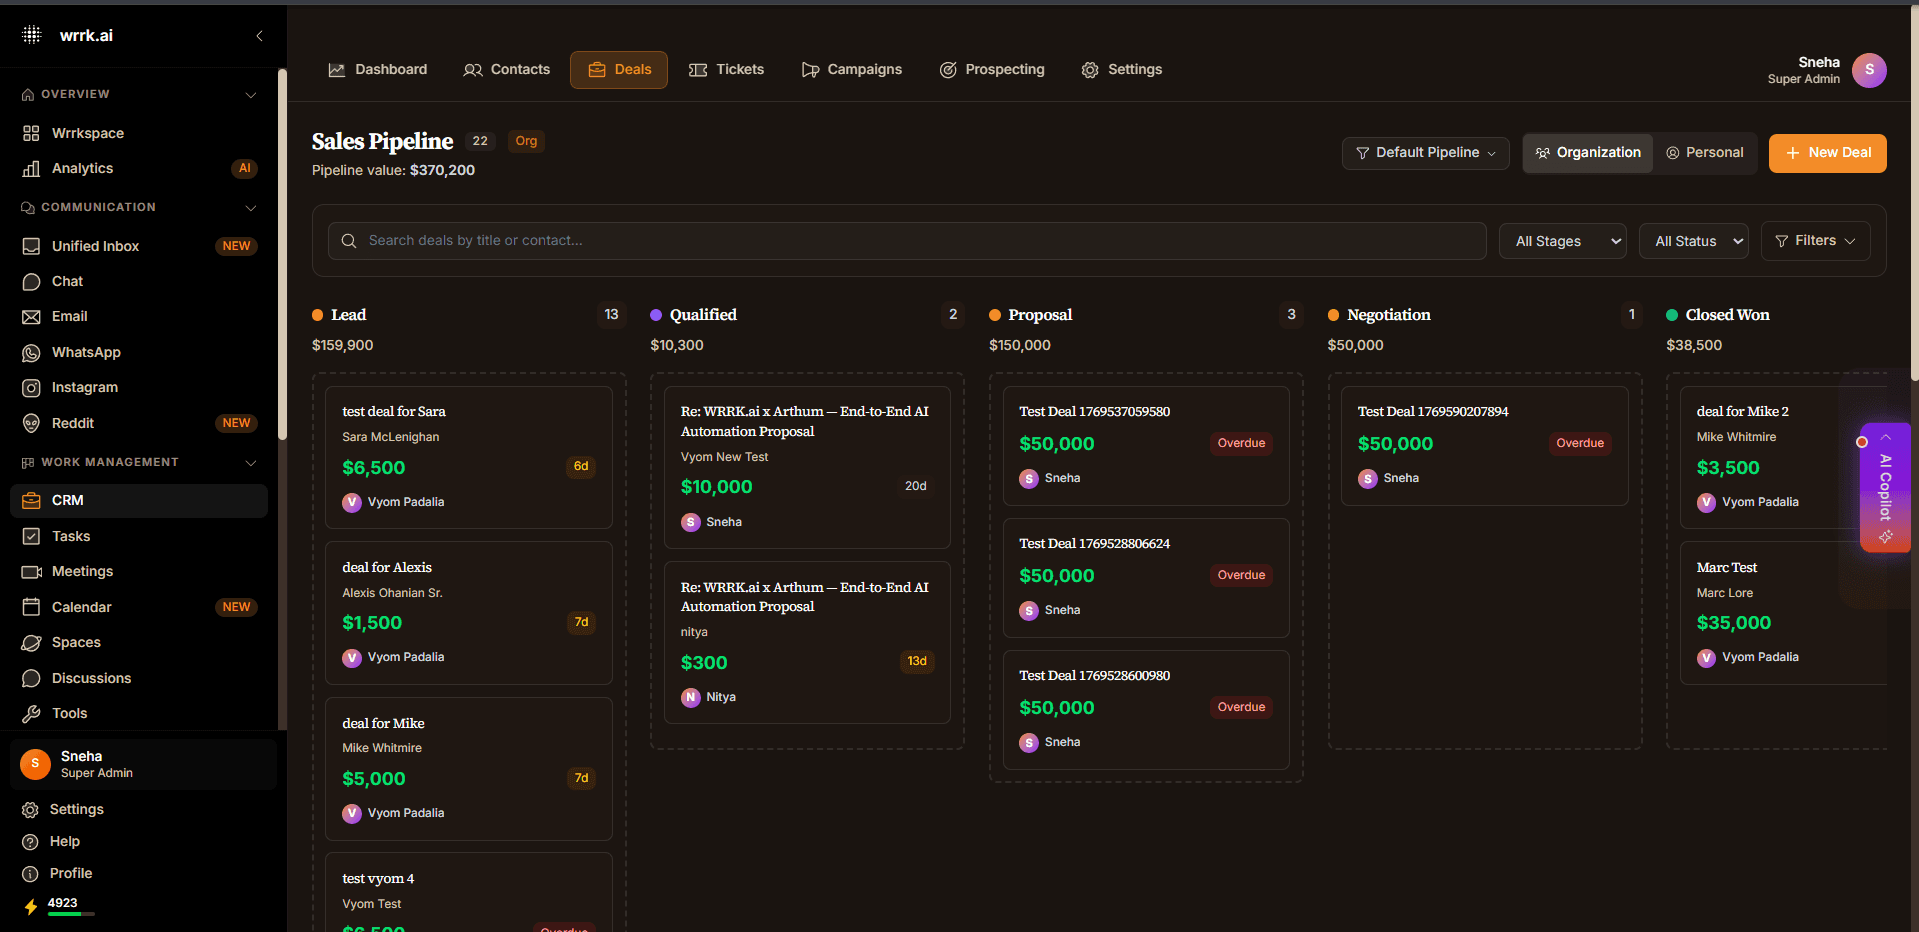Open the All Stages dropdown

pos(1561,240)
